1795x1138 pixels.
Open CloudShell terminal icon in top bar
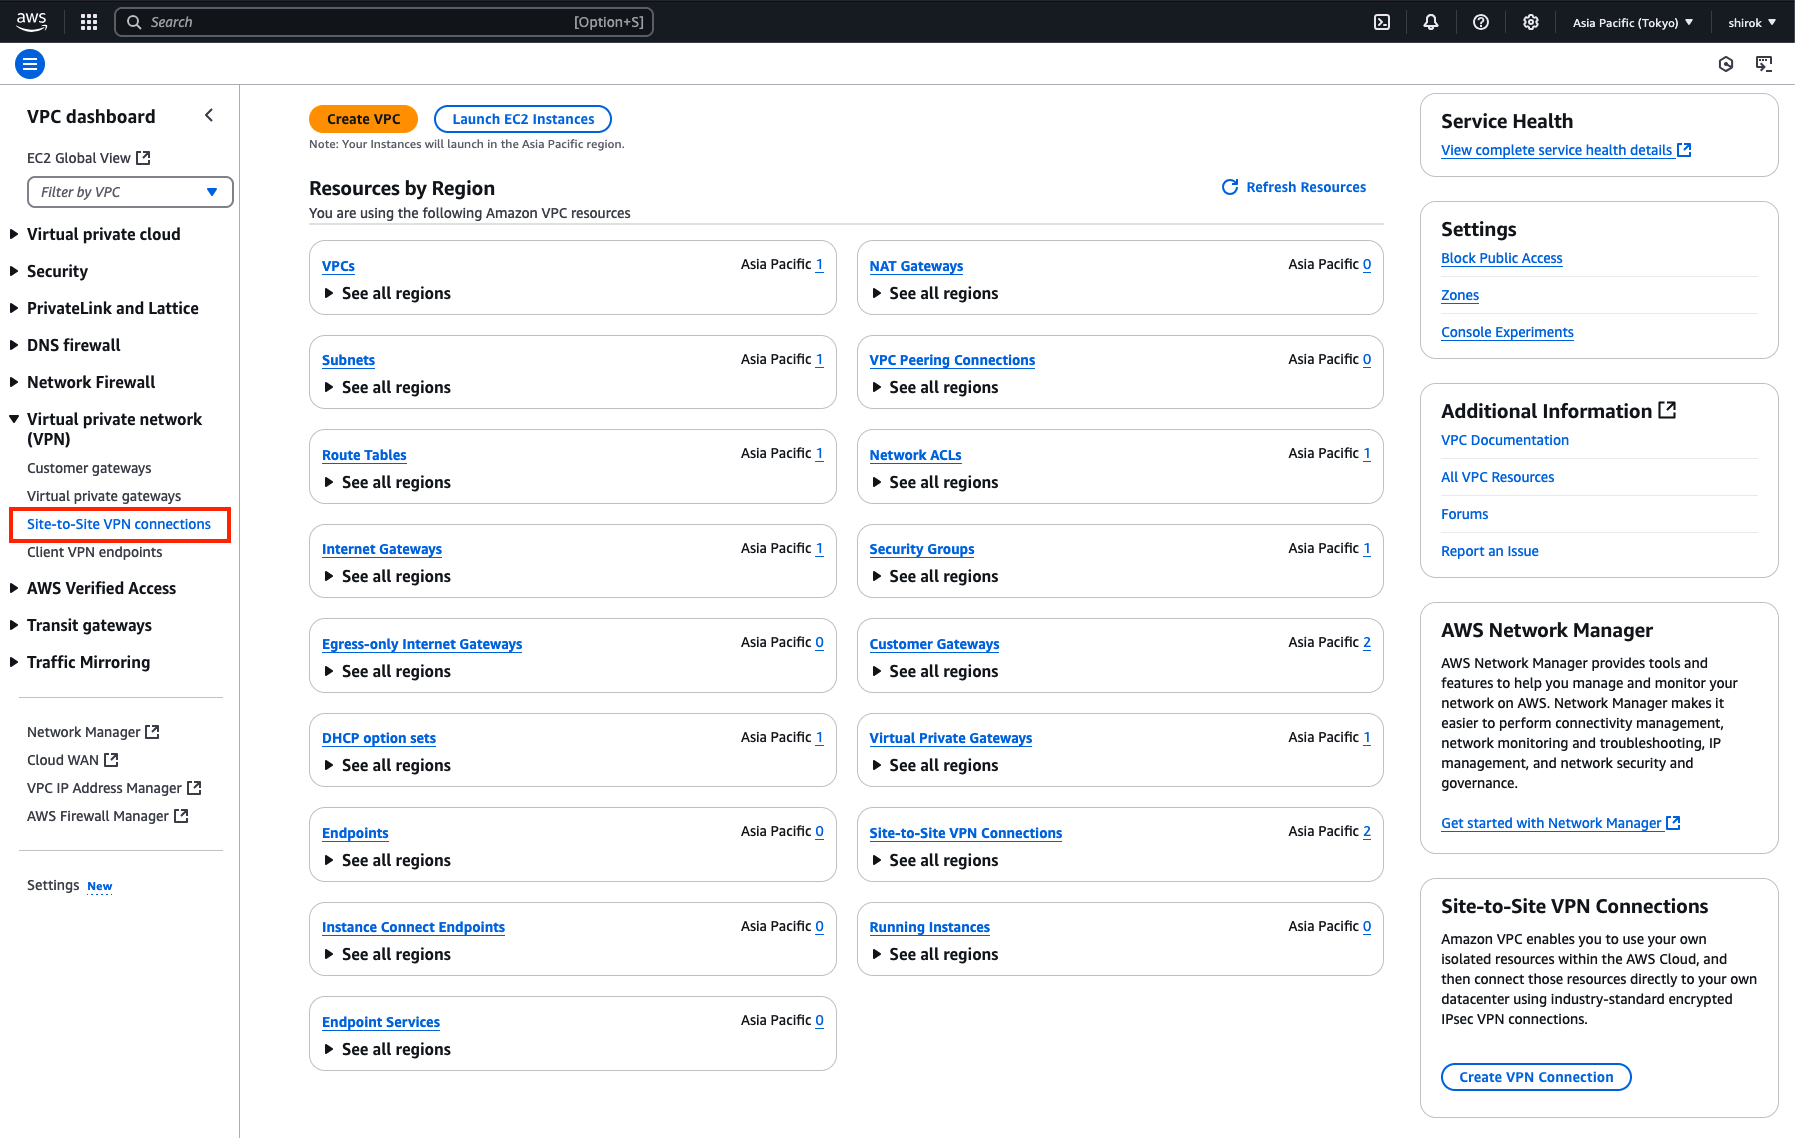1382,22
